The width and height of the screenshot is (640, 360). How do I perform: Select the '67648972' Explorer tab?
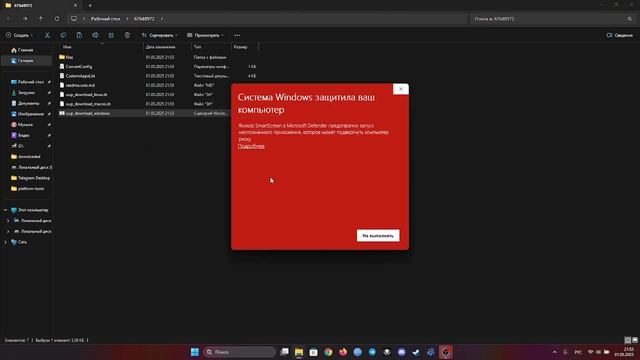click(x=41, y=6)
